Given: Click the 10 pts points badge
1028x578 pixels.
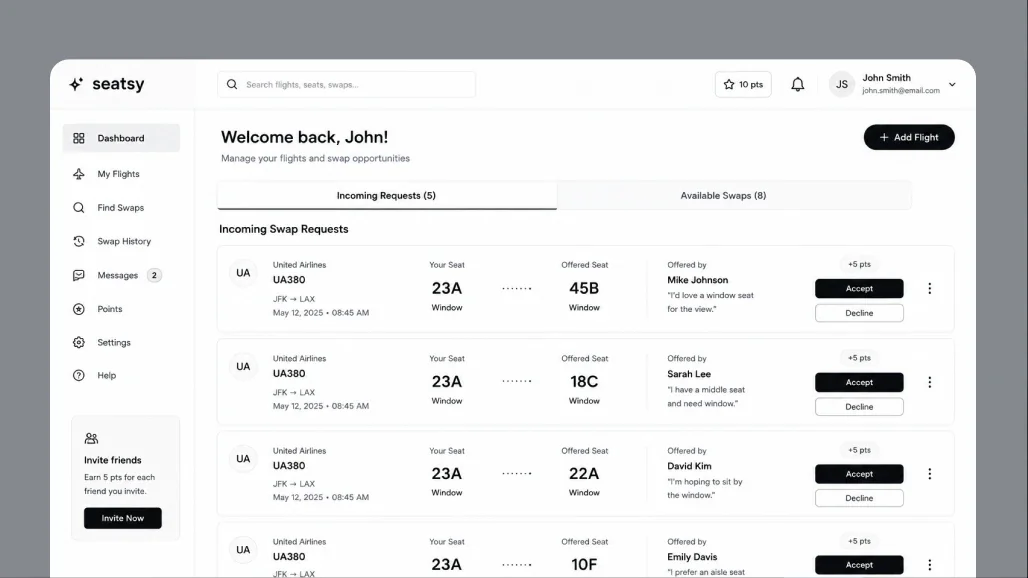Looking at the screenshot, I should pyautogui.click(x=743, y=85).
